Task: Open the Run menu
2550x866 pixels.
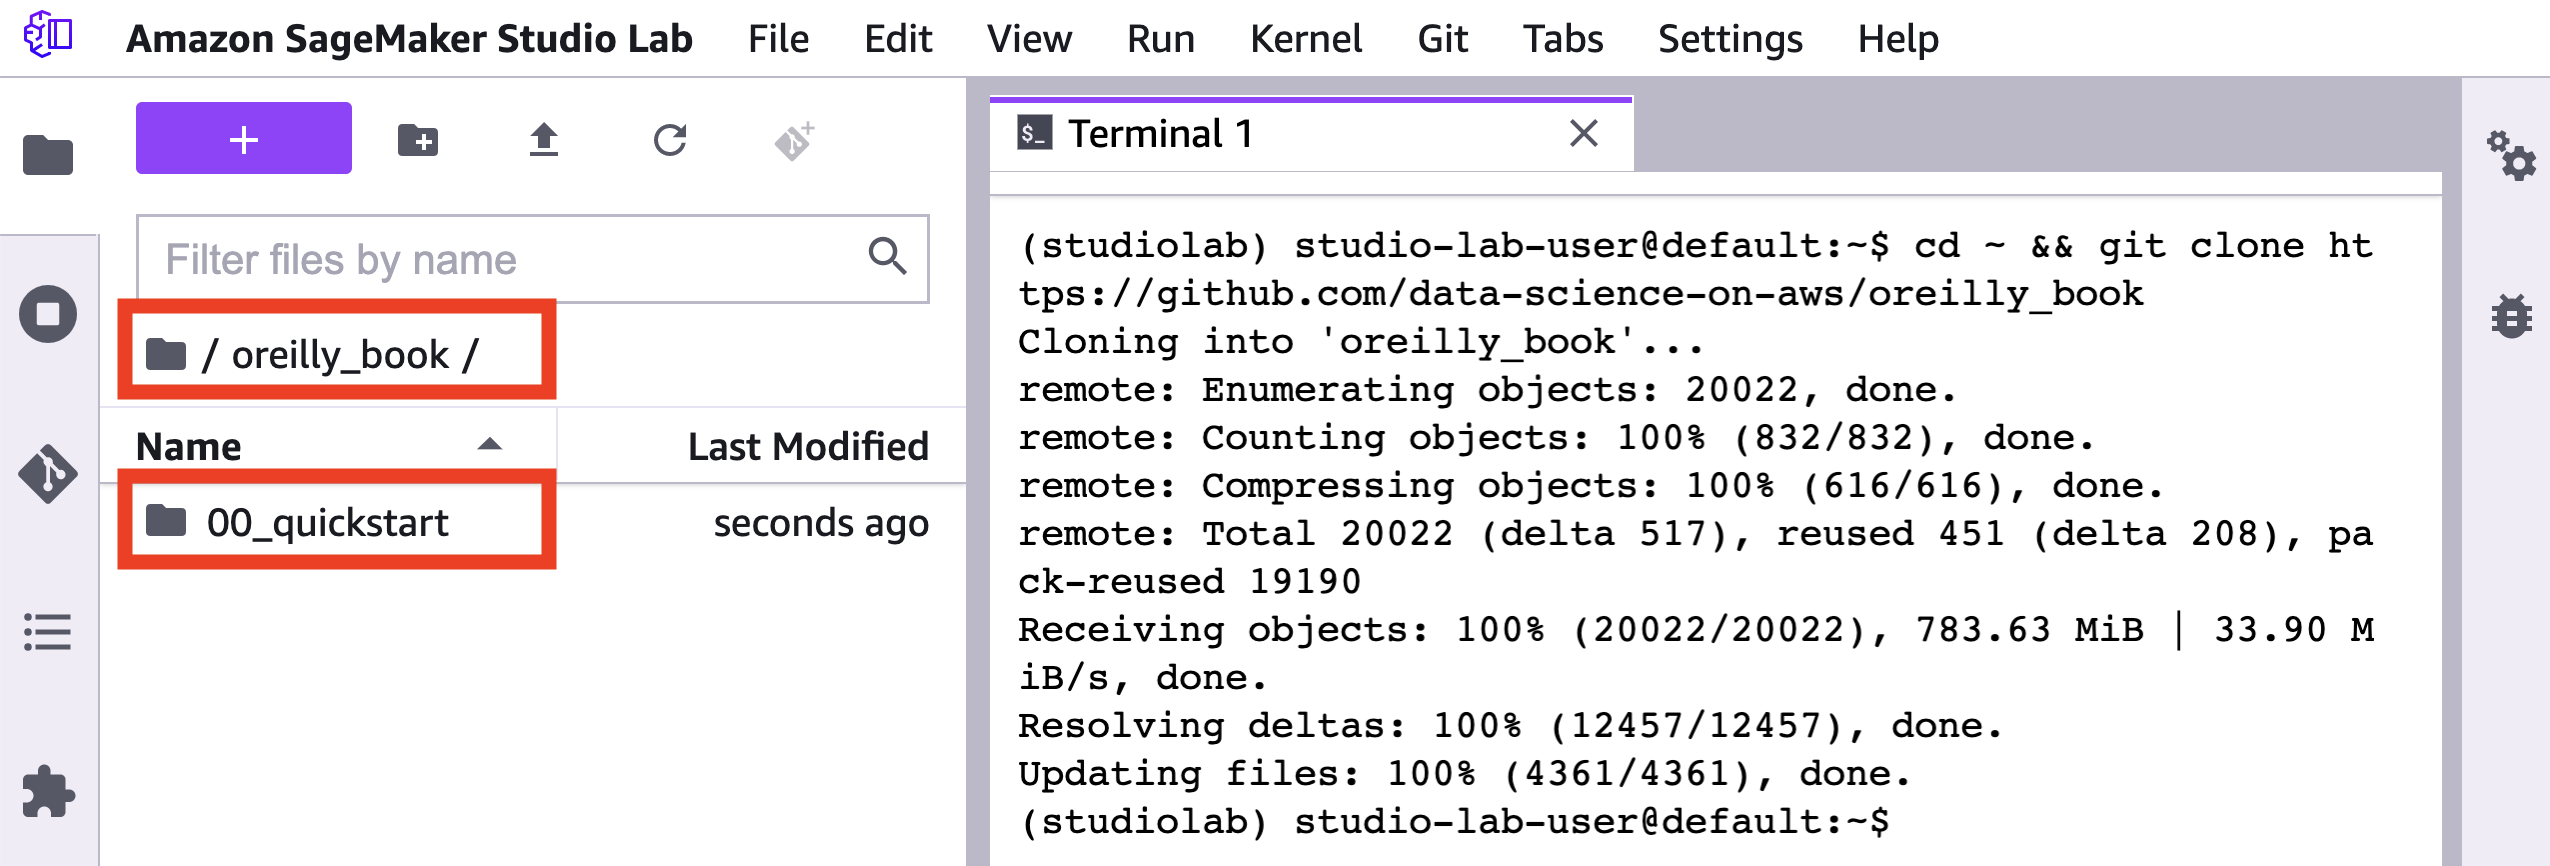Action: [1161, 39]
